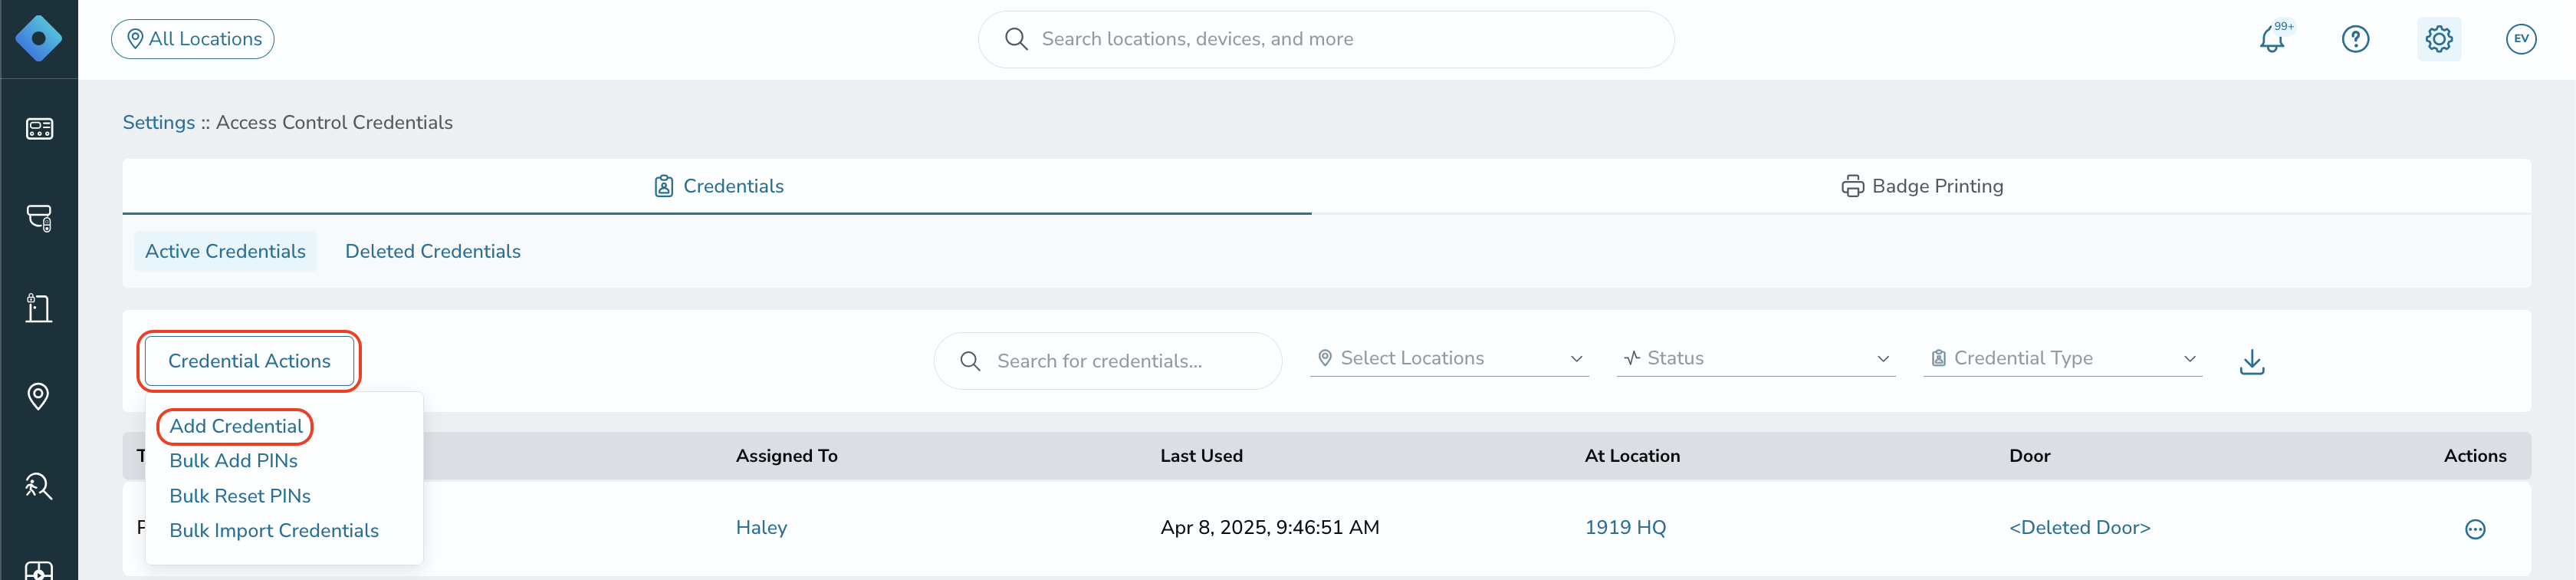Expand the Status filter dropdown
This screenshot has height=580, width=2576.
point(1755,358)
